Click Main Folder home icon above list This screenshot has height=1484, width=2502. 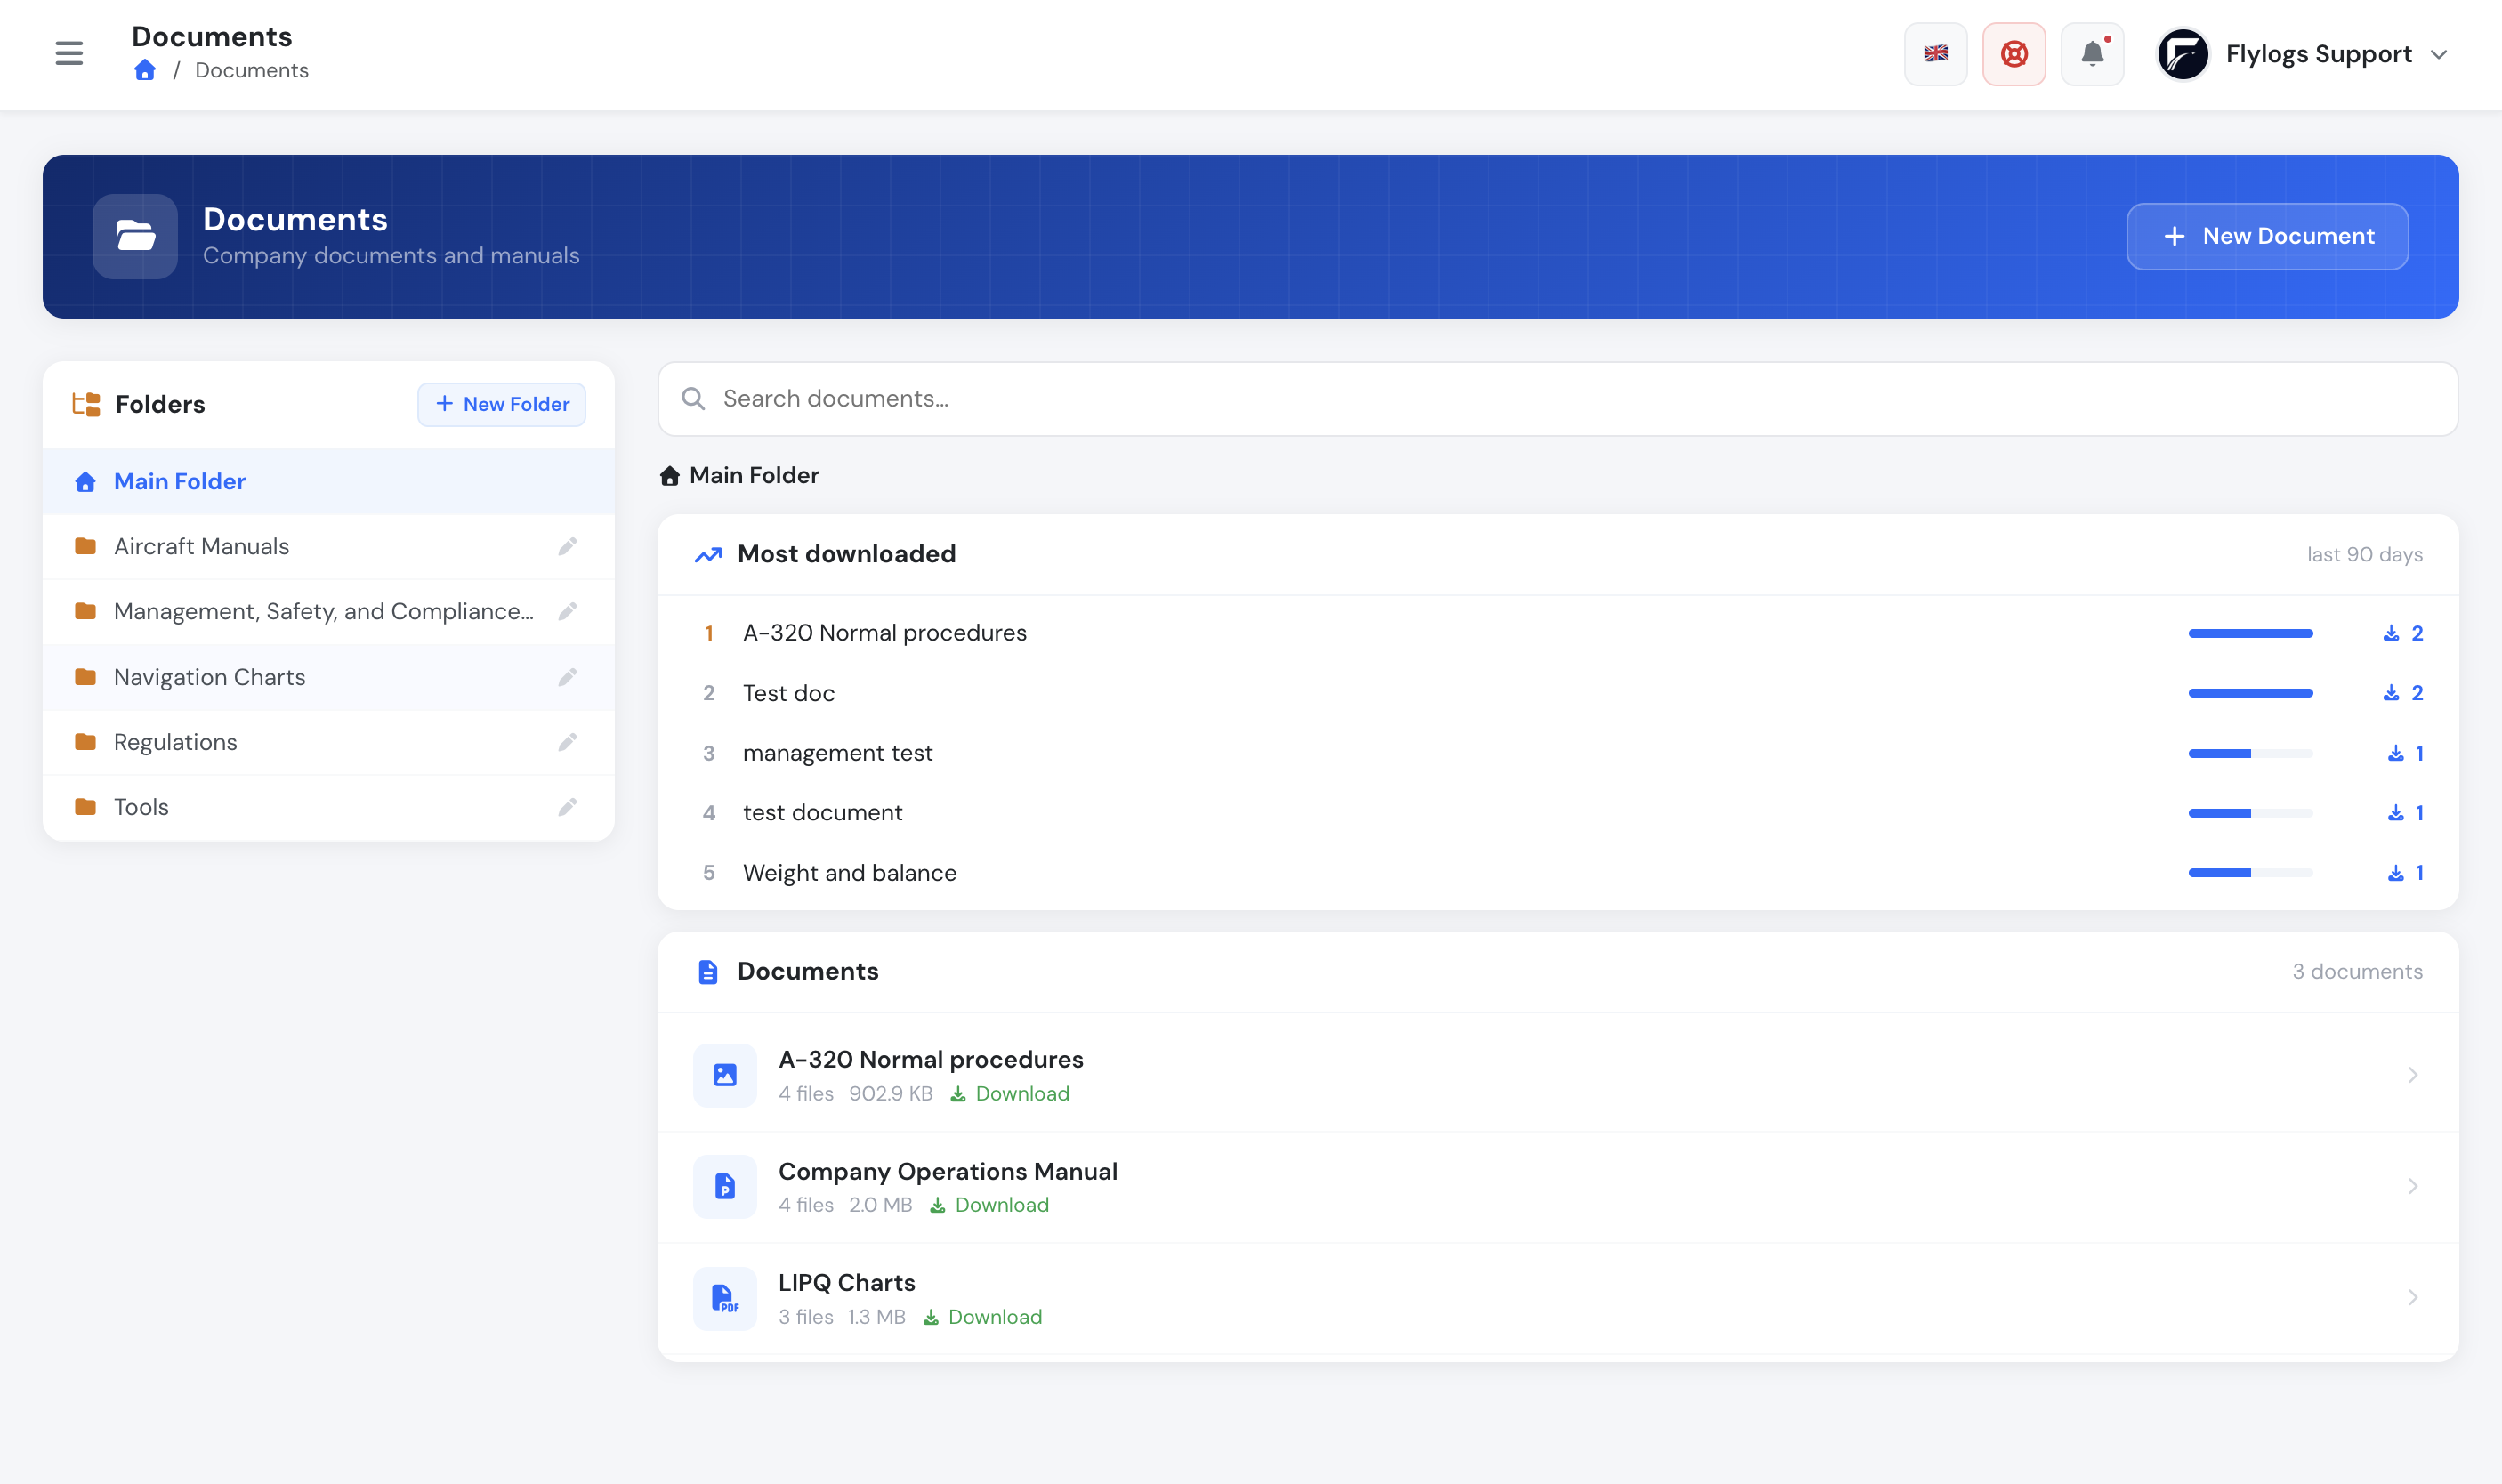tap(670, 476)
